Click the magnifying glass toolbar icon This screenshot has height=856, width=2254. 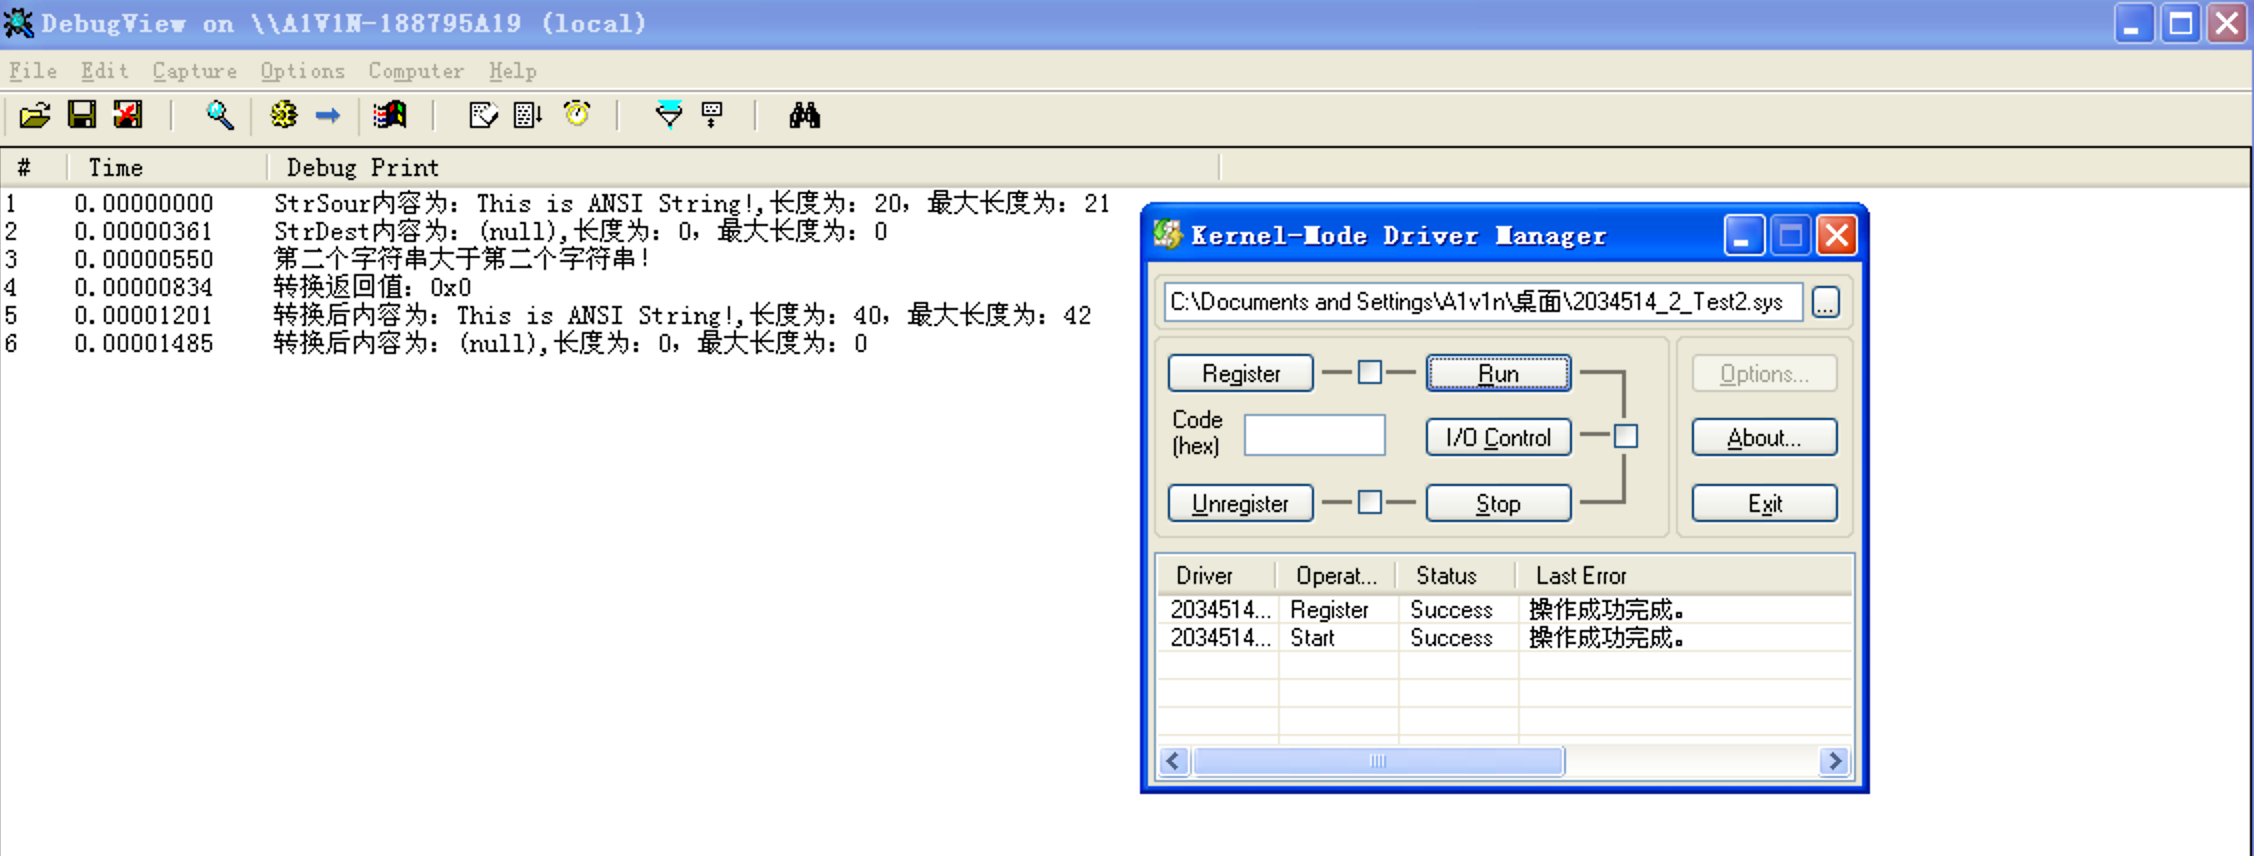tap(219, 116)
